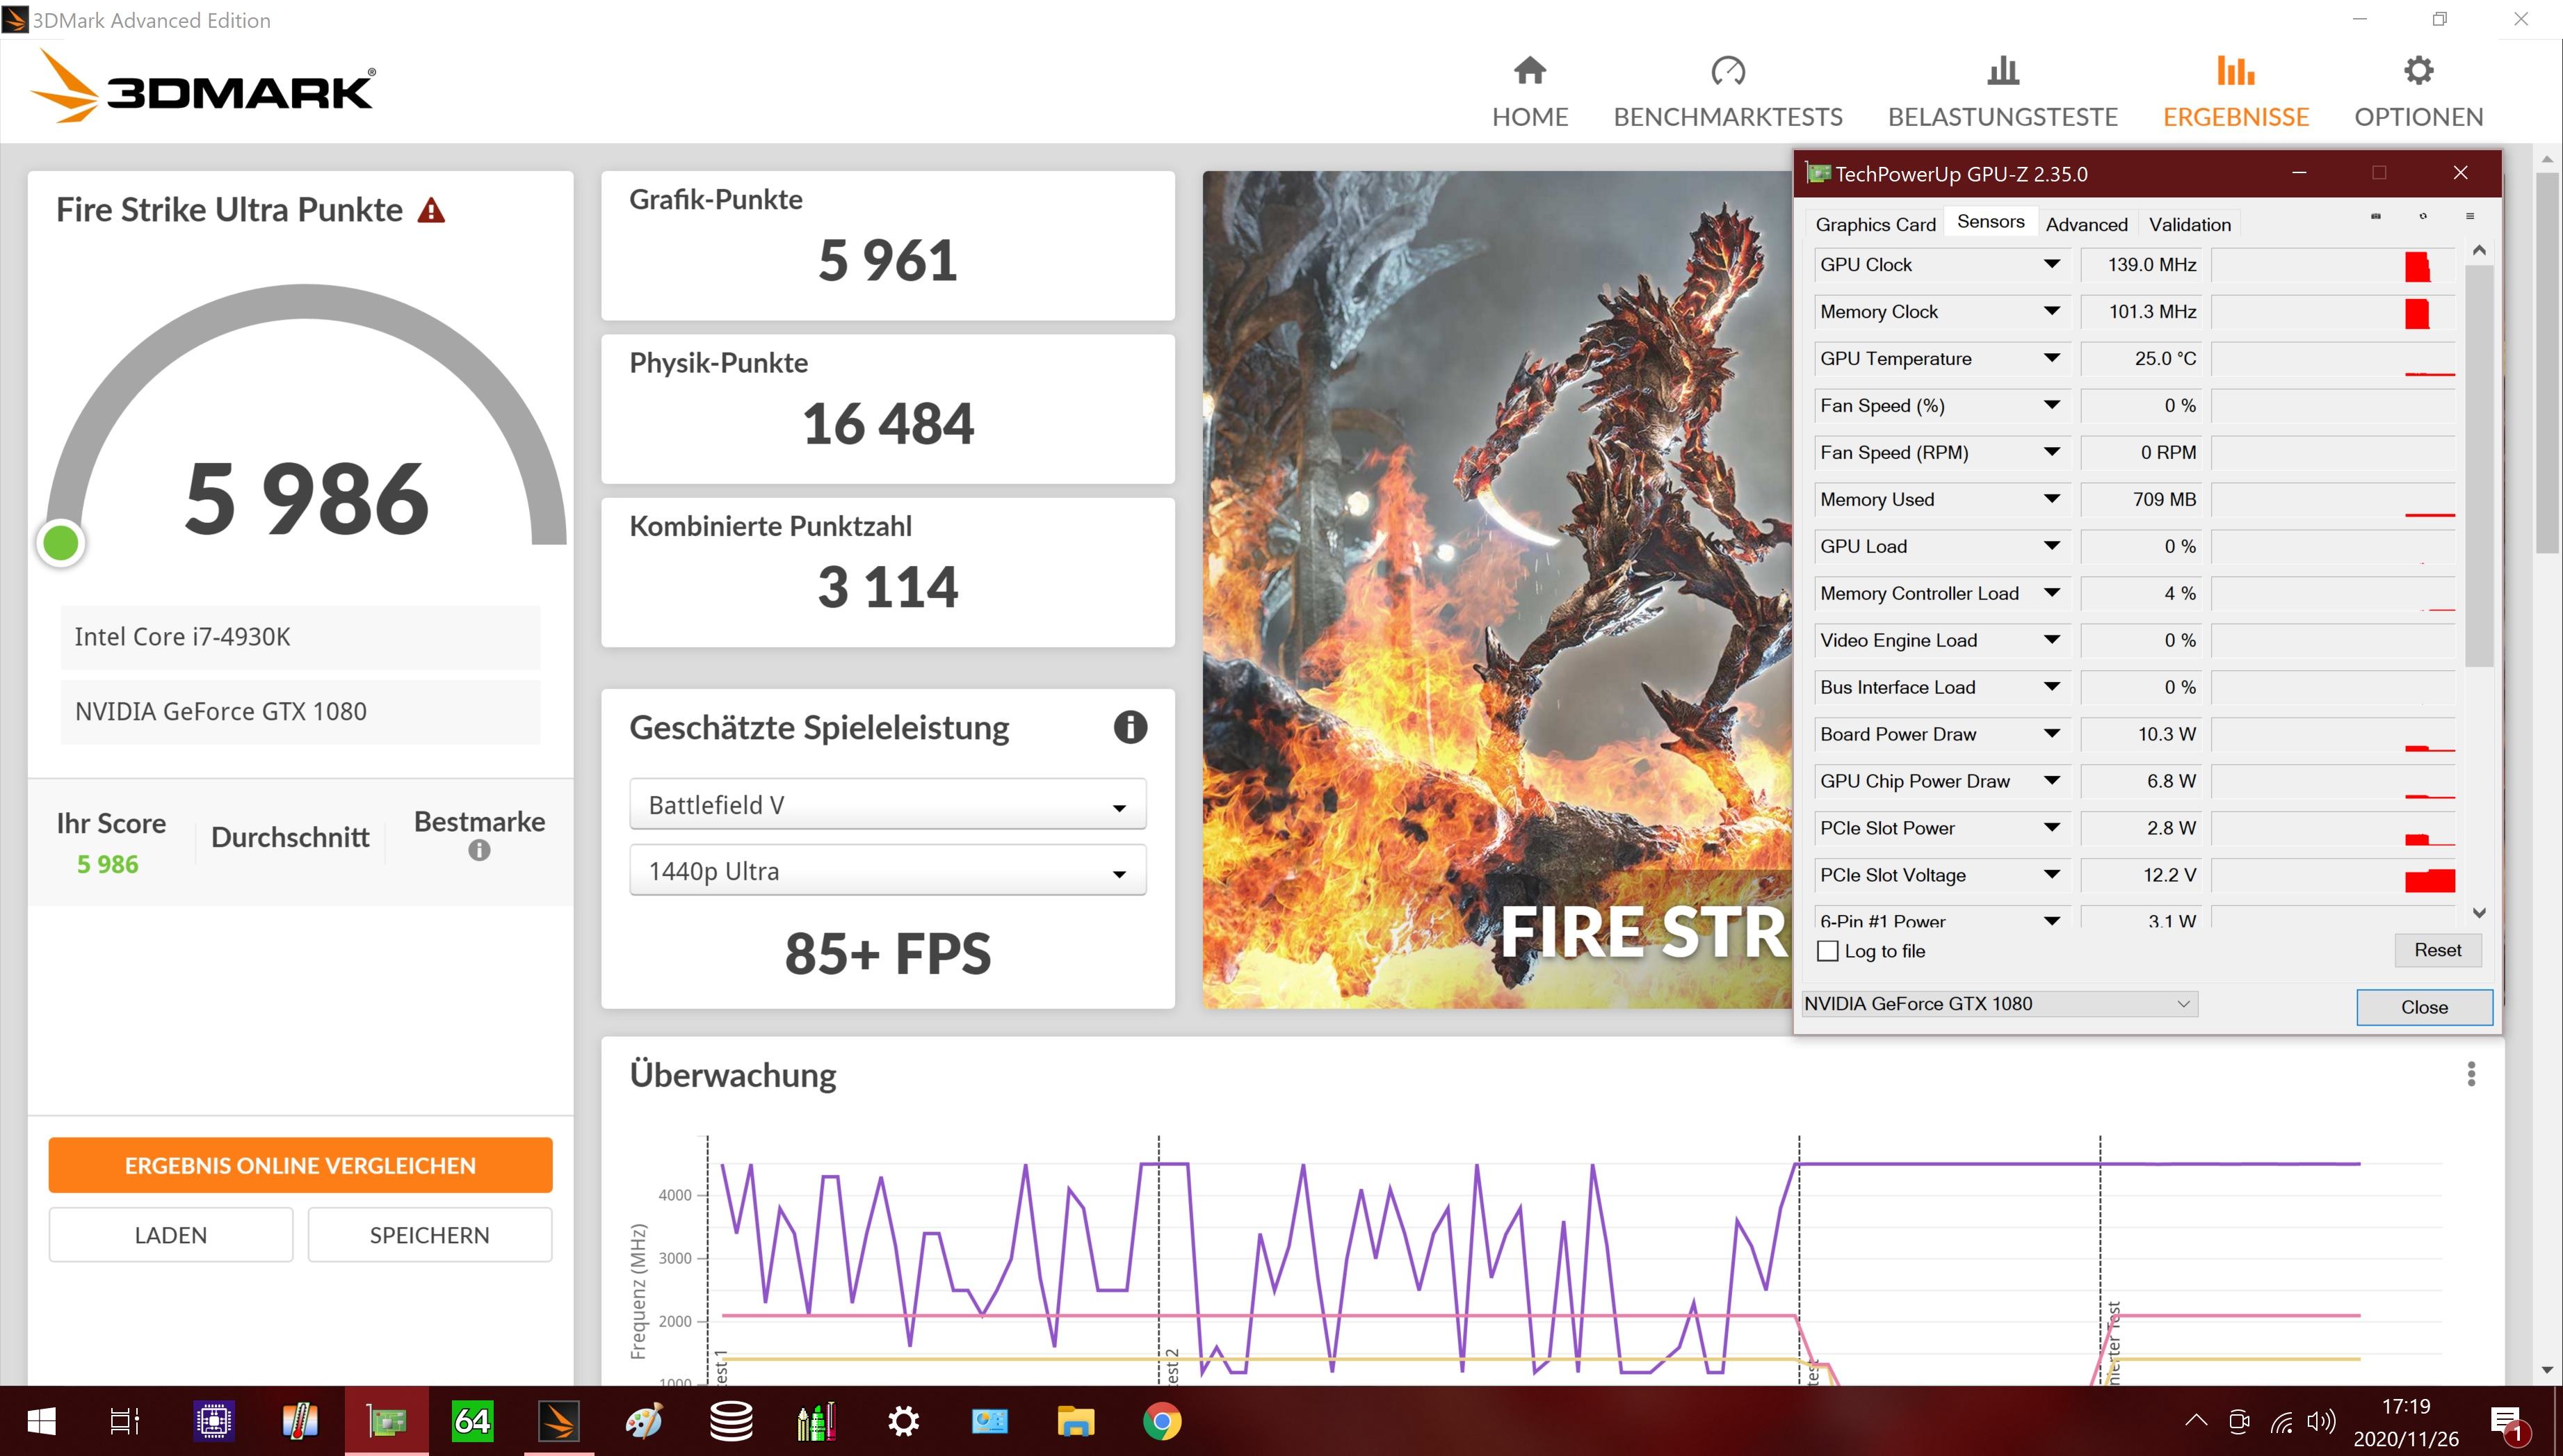Open the PCIe Slot Voltage sensor dropdown
The height and width of the screenshot is (1456, 2563).
(x=2051, y=875)
